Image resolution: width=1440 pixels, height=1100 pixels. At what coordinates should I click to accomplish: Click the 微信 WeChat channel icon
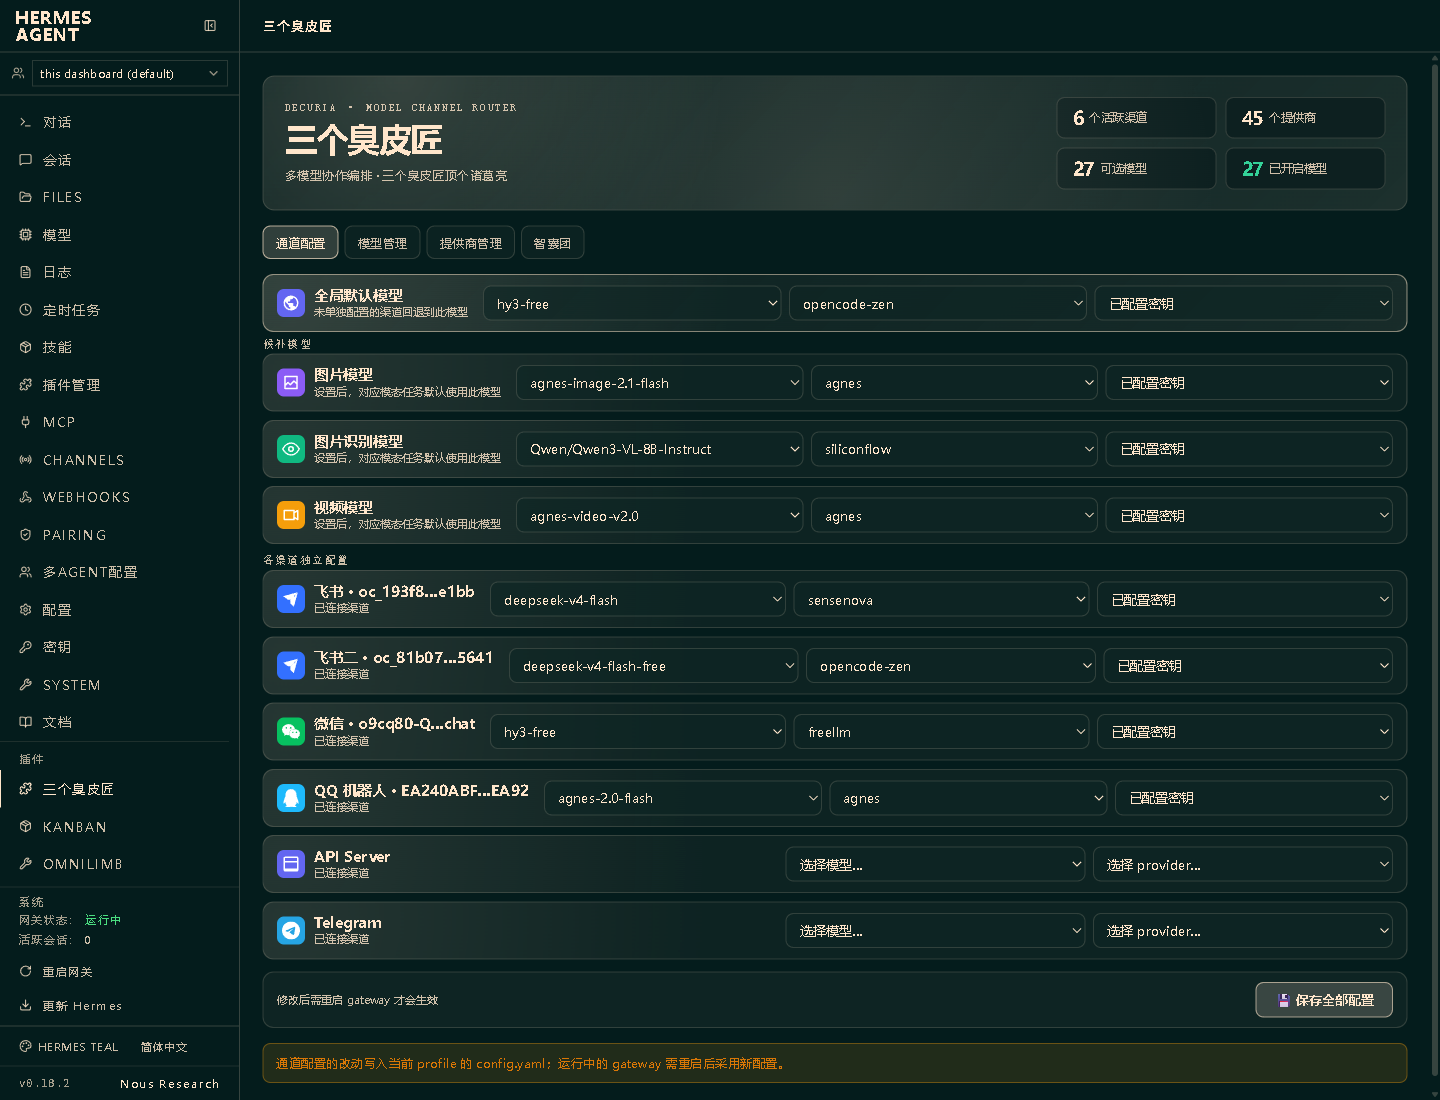[x=291, y=732]
